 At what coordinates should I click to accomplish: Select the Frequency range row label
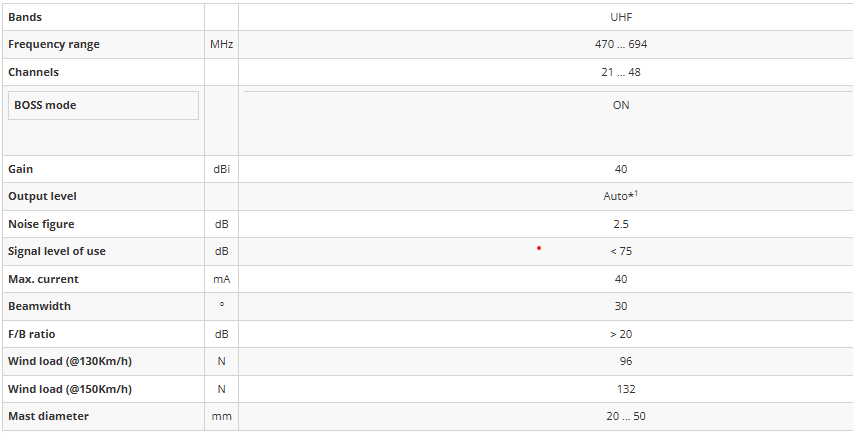point(54,45)
